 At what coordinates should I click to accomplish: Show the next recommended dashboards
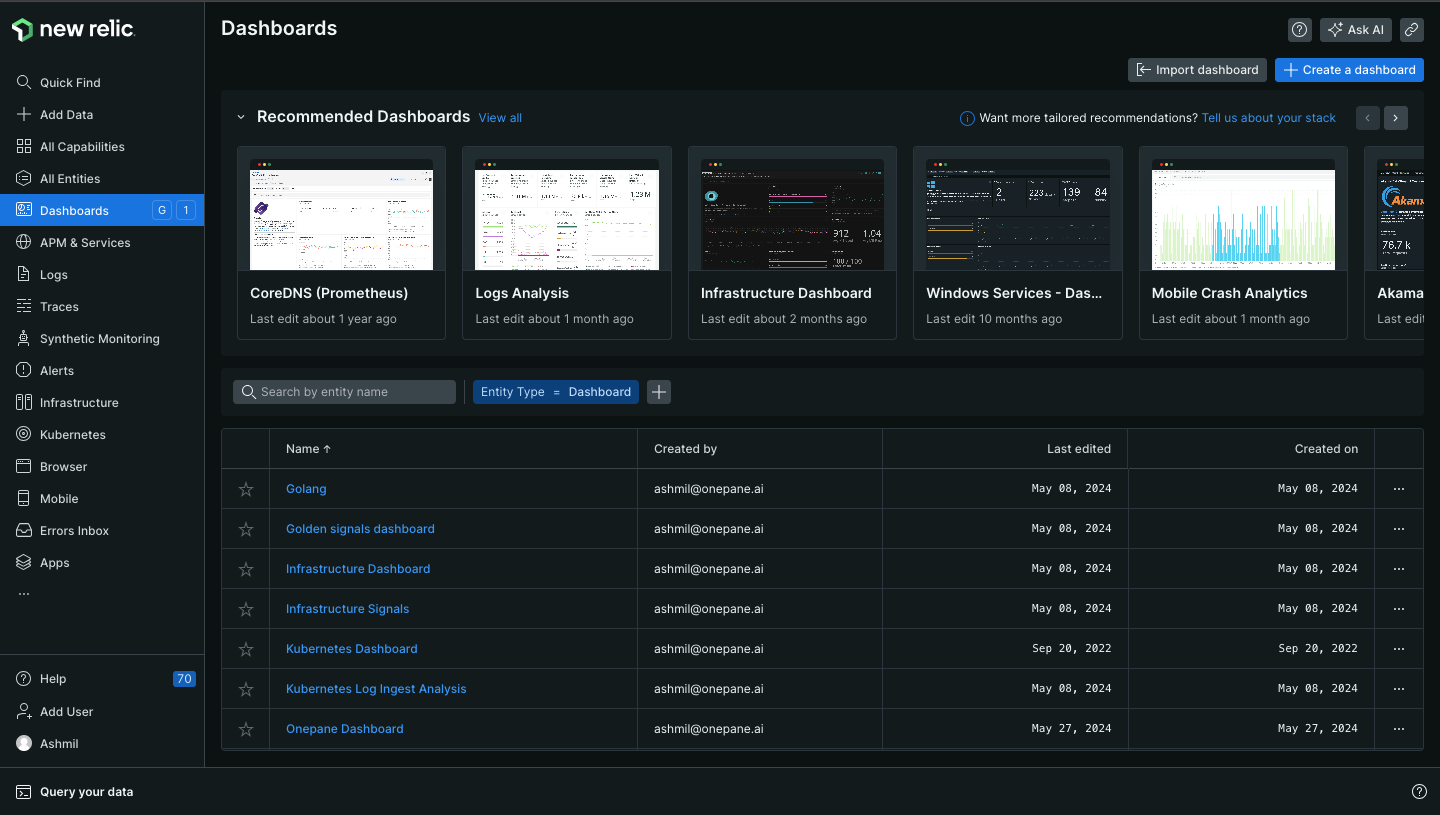1396,118
